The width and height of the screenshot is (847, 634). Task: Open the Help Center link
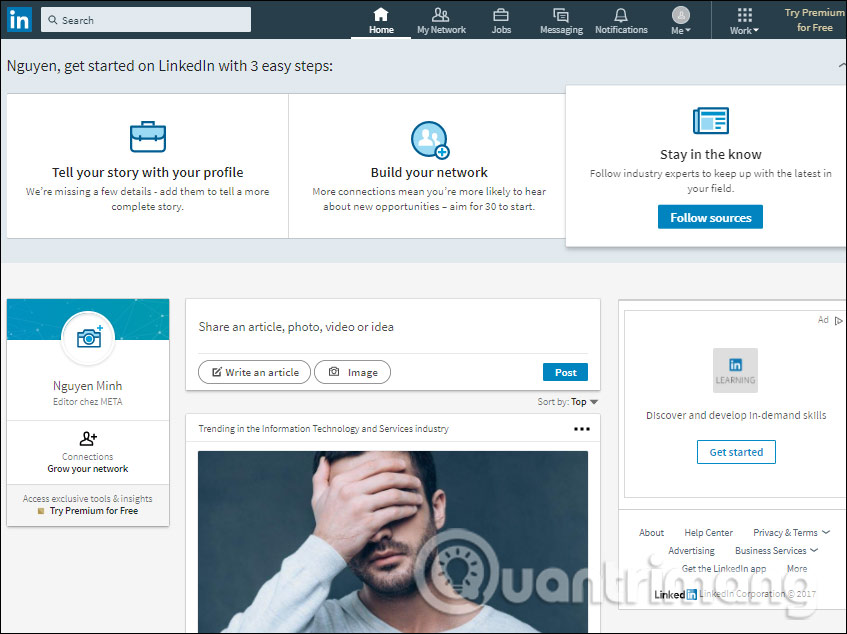708,532
